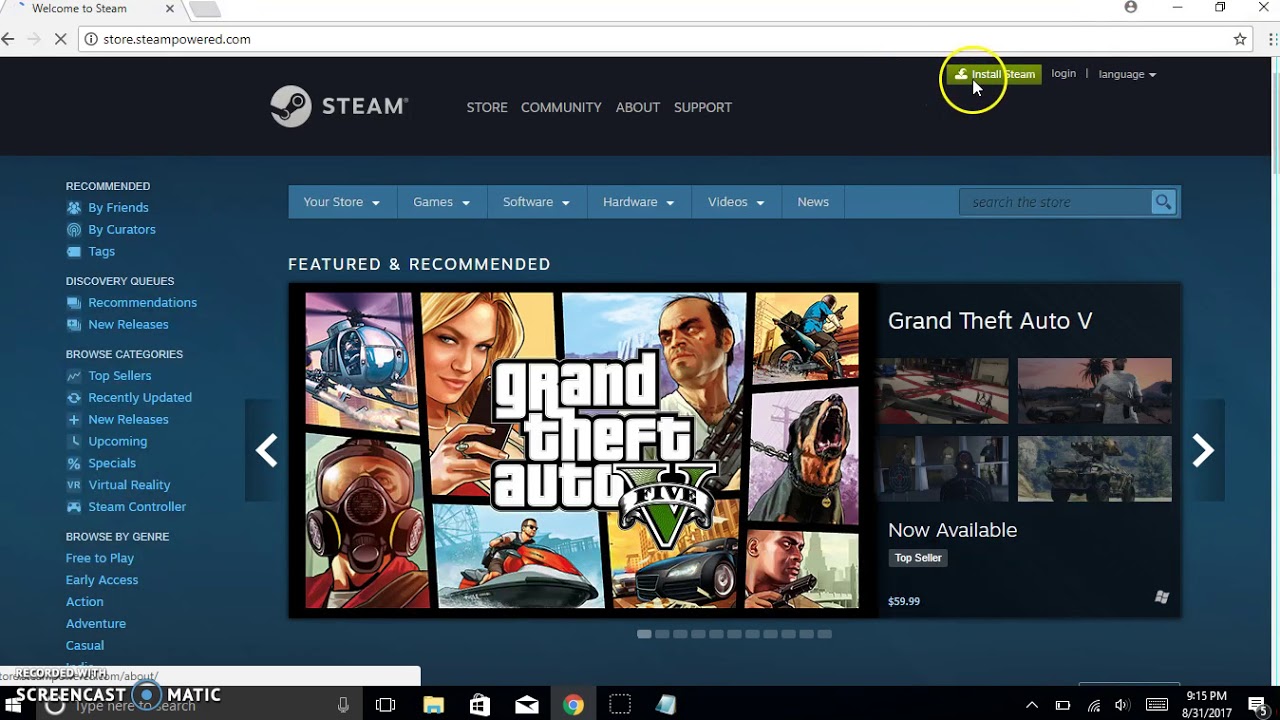
Task: Open the language dropdown
Action: 1127,74
